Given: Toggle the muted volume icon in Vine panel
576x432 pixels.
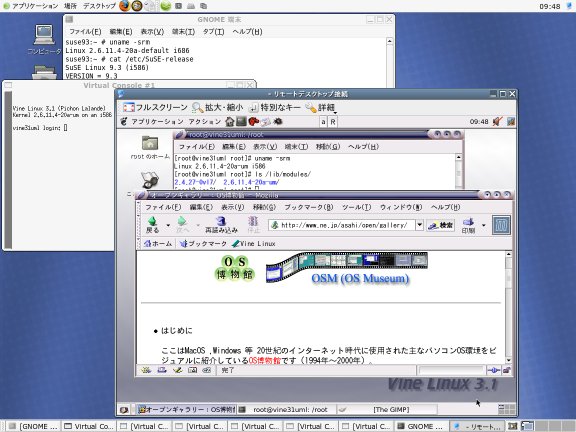Looking at the screenshot, I should click(x=497, y=121).
